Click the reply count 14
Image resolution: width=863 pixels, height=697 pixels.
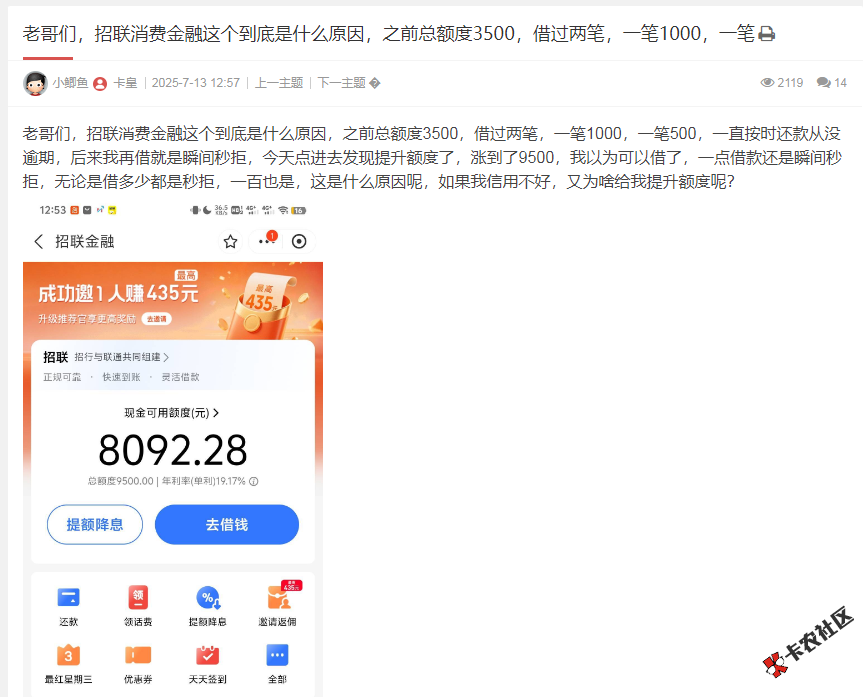click(x=840, y=83)
